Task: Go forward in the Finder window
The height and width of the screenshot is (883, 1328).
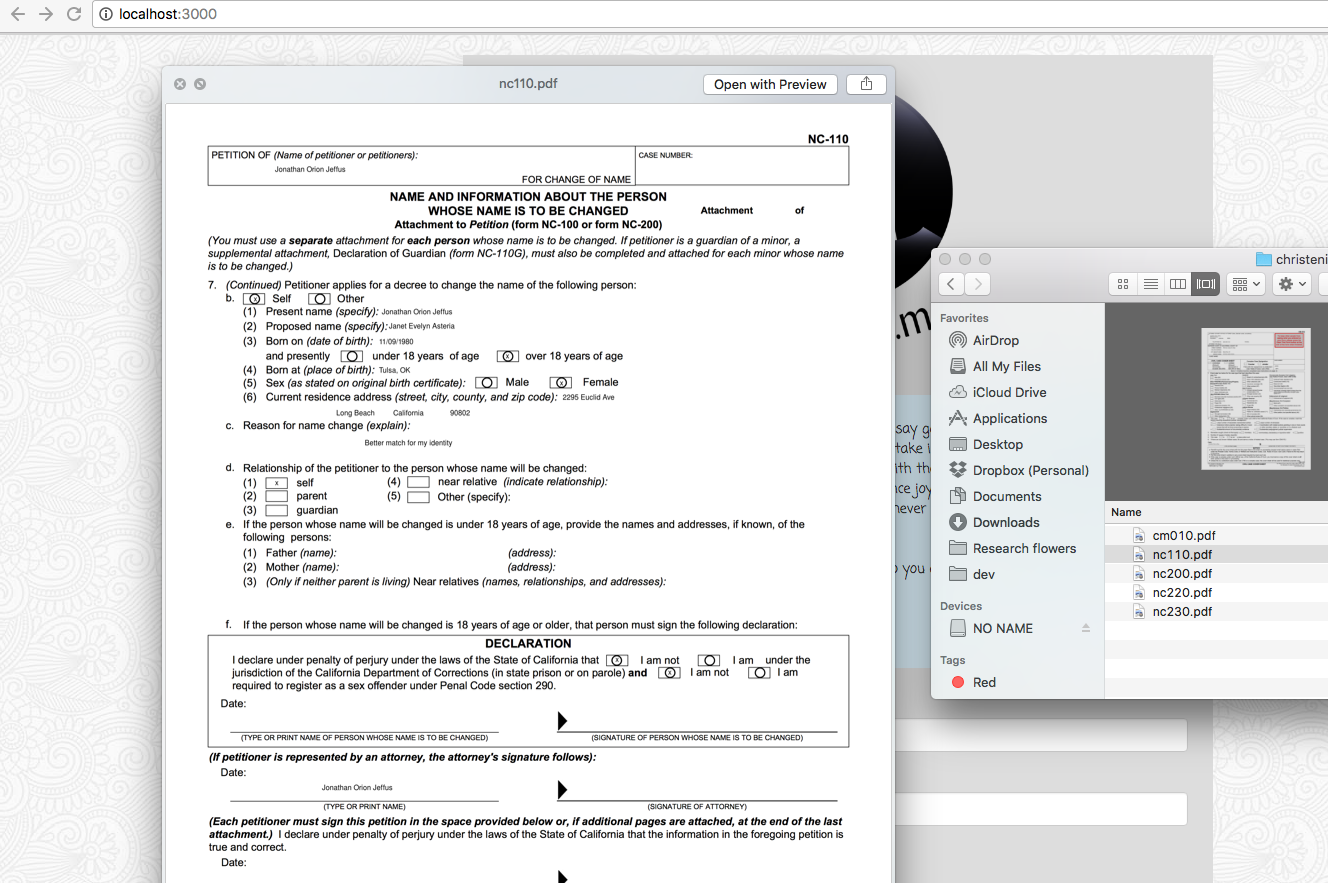Action: tap(977, 284)
